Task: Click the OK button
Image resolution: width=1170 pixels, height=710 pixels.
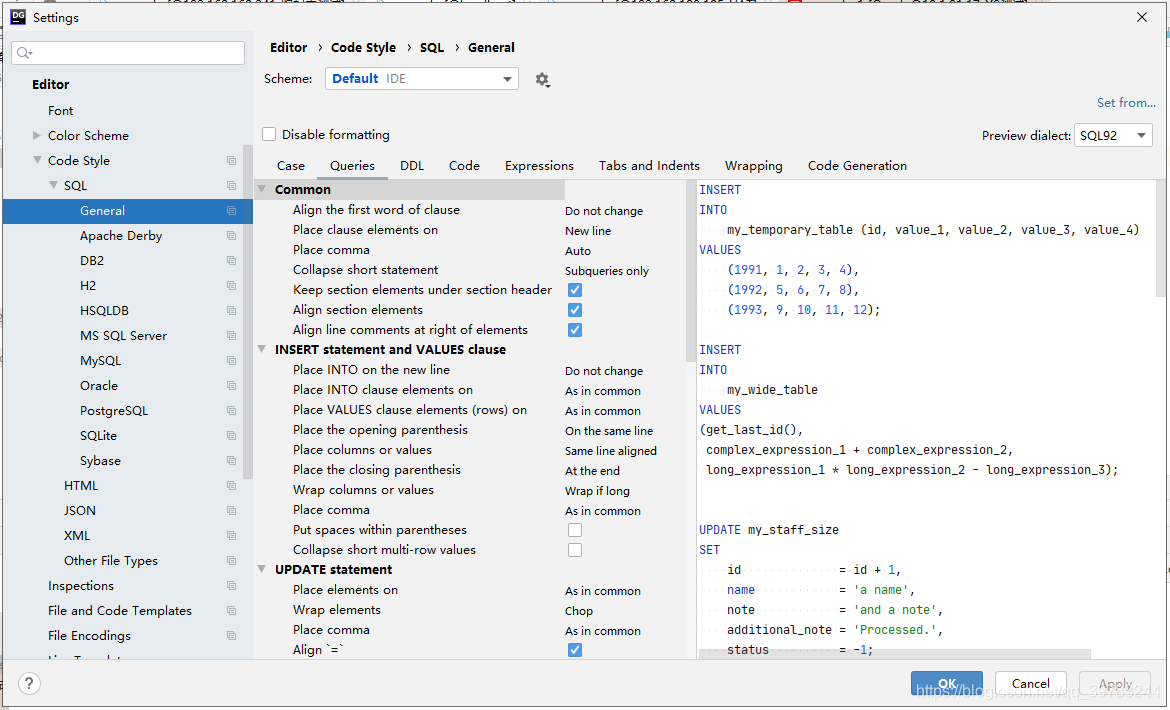Action: 947,683
